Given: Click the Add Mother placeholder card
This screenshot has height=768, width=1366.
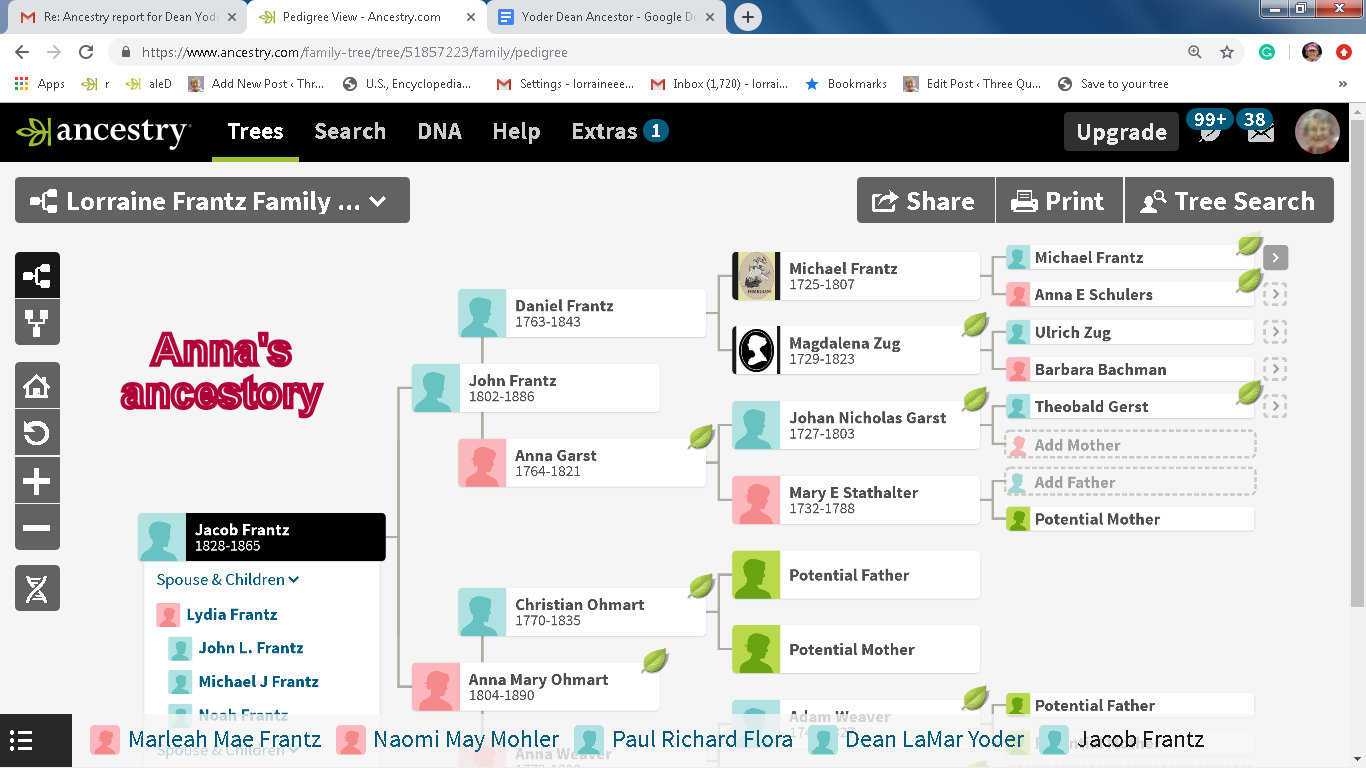Looking at the screenshot, I should pos(1130,445).
